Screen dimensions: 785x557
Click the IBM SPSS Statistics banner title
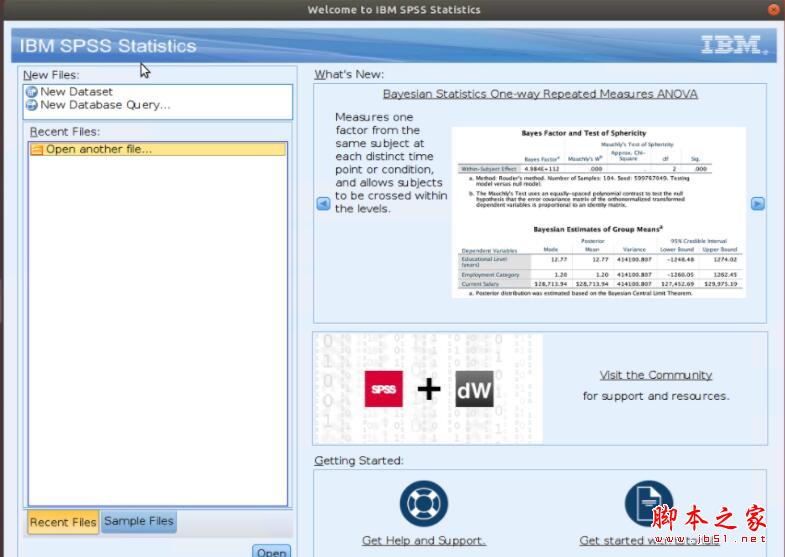point(108,46)
